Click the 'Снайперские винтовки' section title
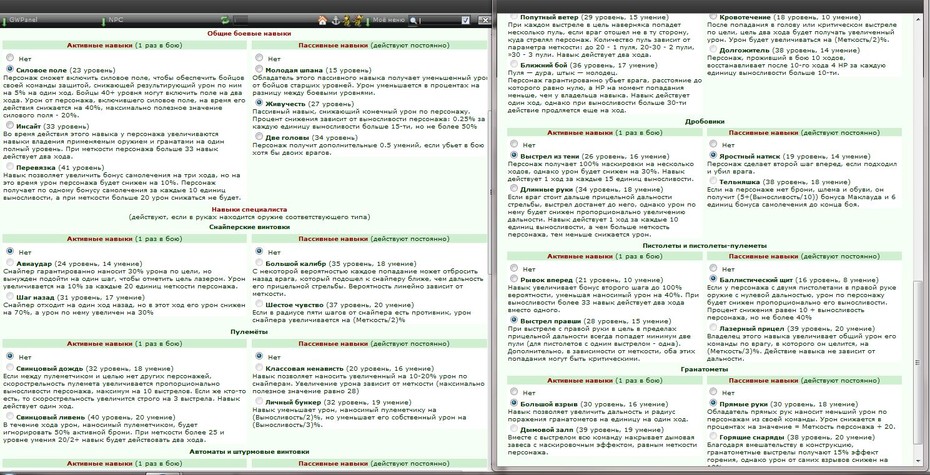Viewport: 930px width, 475px height. pos(249,227)
